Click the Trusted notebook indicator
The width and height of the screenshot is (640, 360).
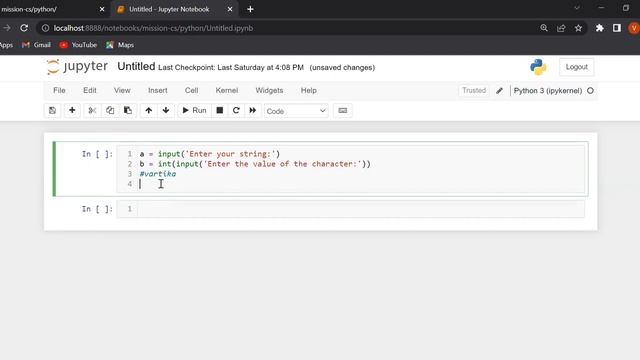474,91
